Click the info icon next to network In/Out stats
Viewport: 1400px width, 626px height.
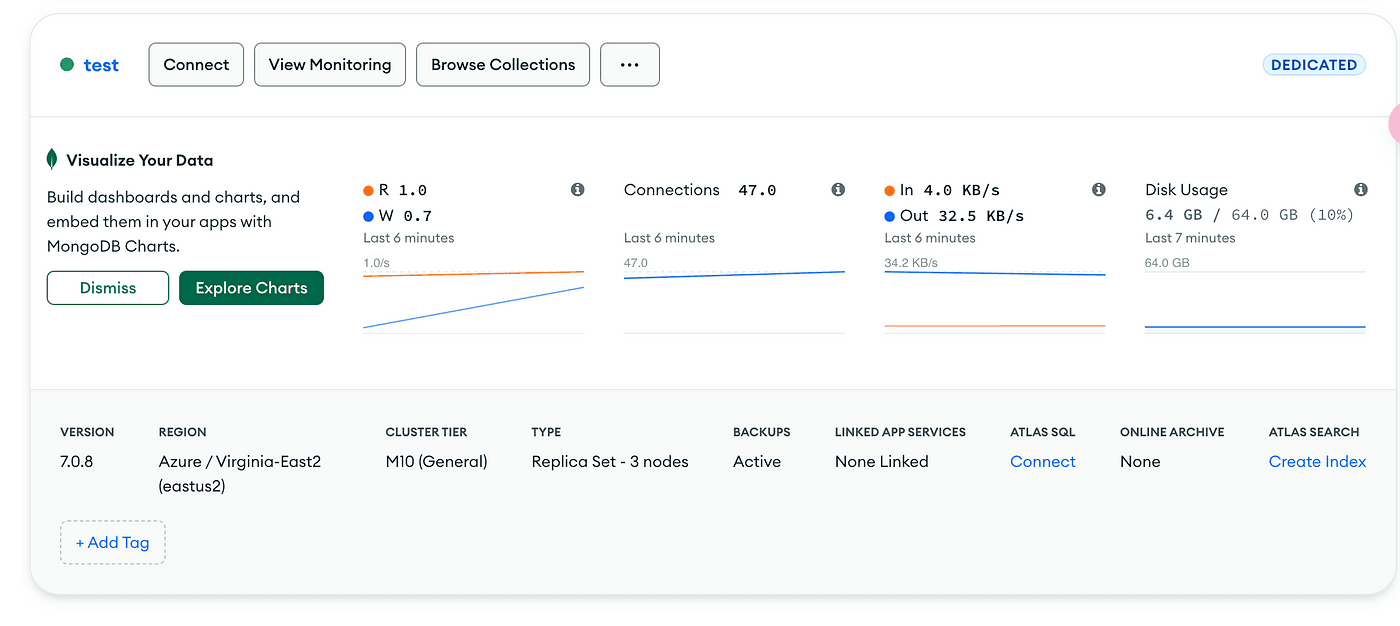[x=1098, y=189]
